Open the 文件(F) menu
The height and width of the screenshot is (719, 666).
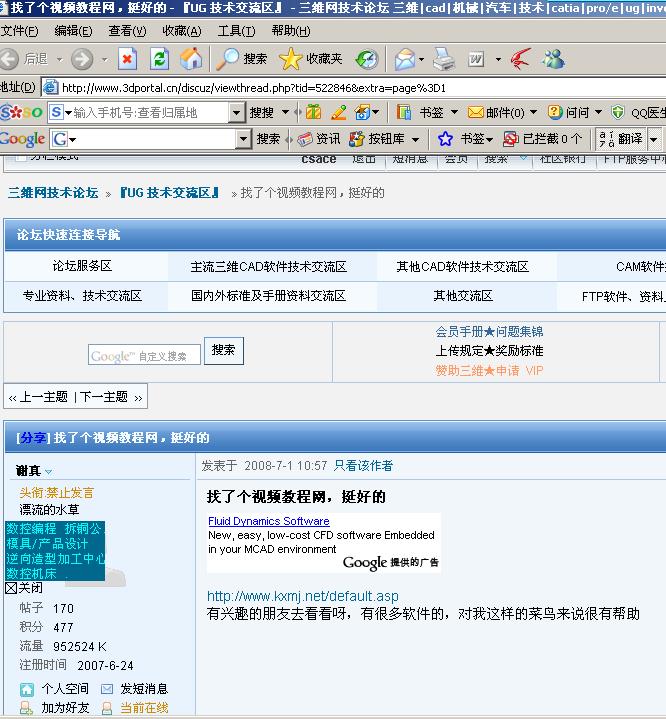pyautogui.click(x=19, y=31)
